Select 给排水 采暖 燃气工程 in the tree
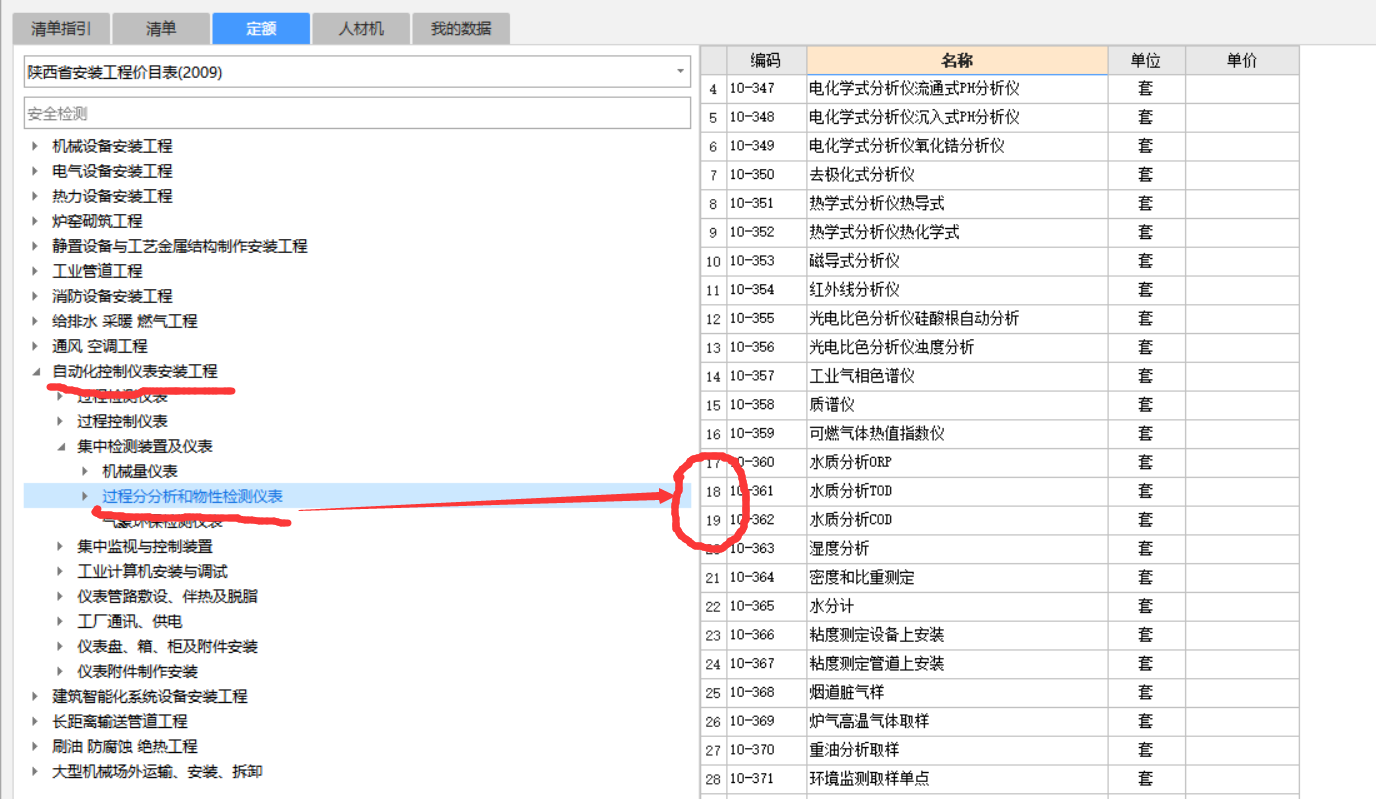The height and width of the screenshot is (799, 1376). (125, 321)
